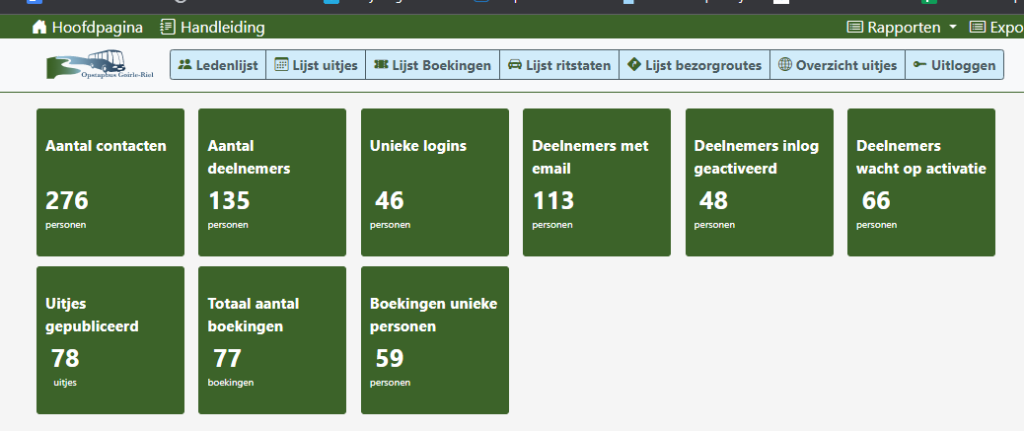Click the Uitjes gepubliceerd tile
This screenshot has height=431, width=1024.
(110, 339)
